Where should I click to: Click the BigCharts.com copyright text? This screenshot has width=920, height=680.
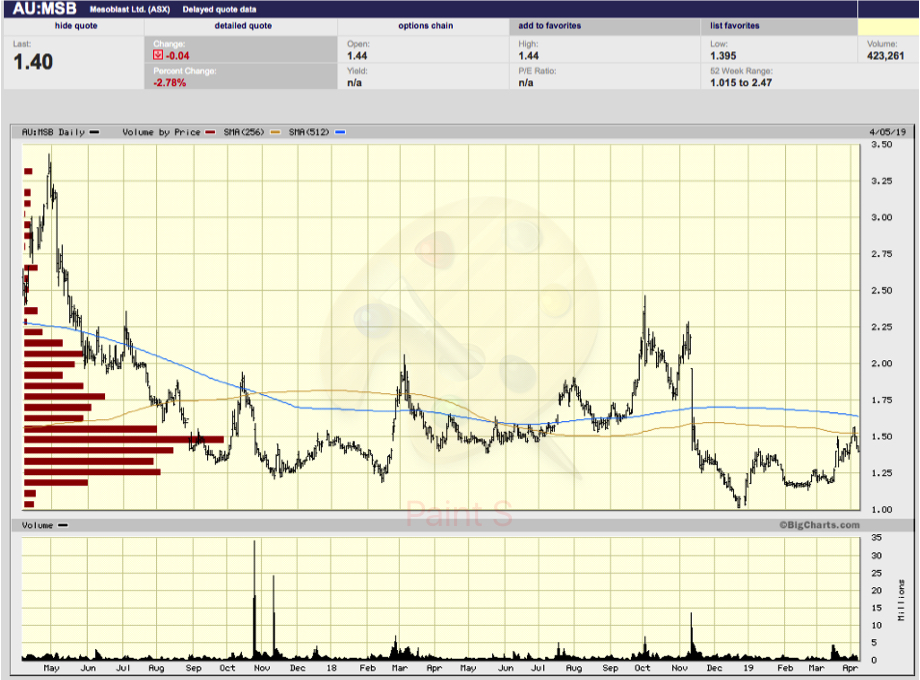click(819, 525)
